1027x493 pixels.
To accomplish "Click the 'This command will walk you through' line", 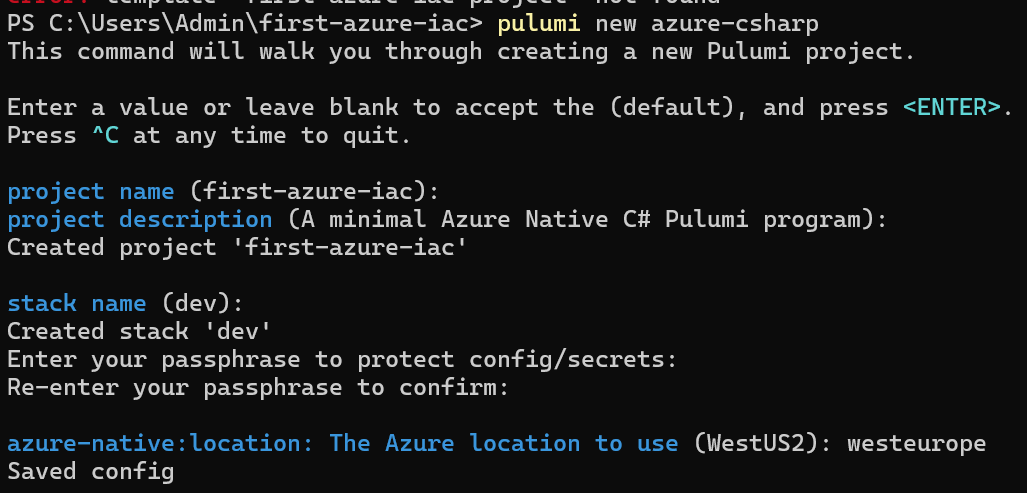I will pyautogui.click(x=461, y=52).
